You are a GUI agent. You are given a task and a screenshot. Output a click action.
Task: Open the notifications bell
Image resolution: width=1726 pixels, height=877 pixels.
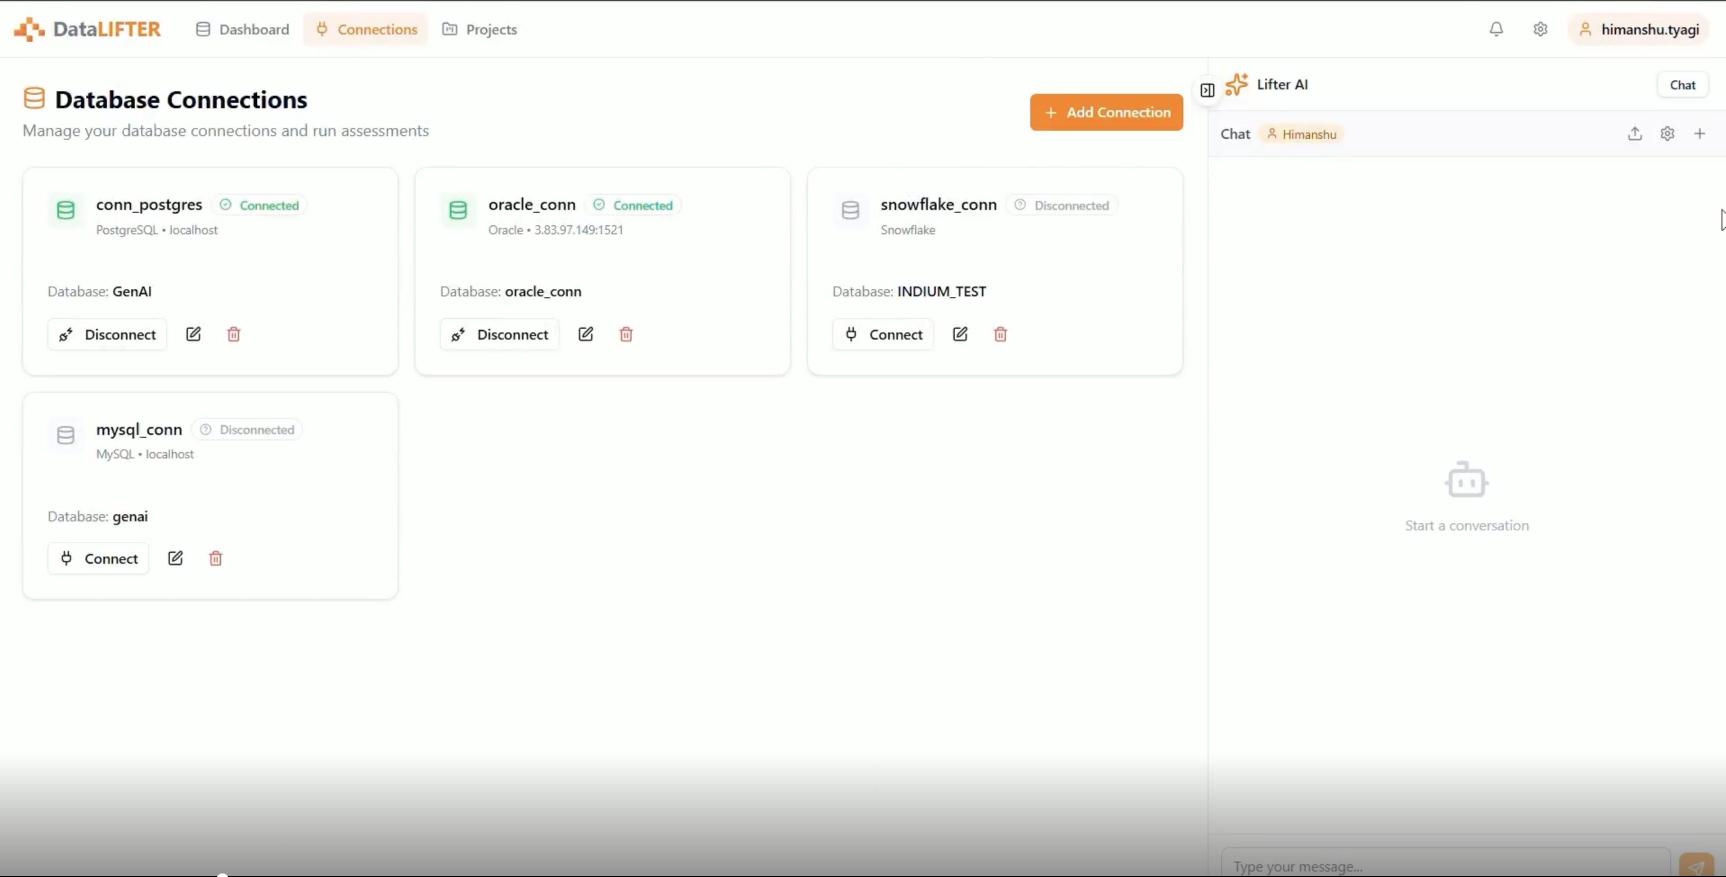[1496, 29]
